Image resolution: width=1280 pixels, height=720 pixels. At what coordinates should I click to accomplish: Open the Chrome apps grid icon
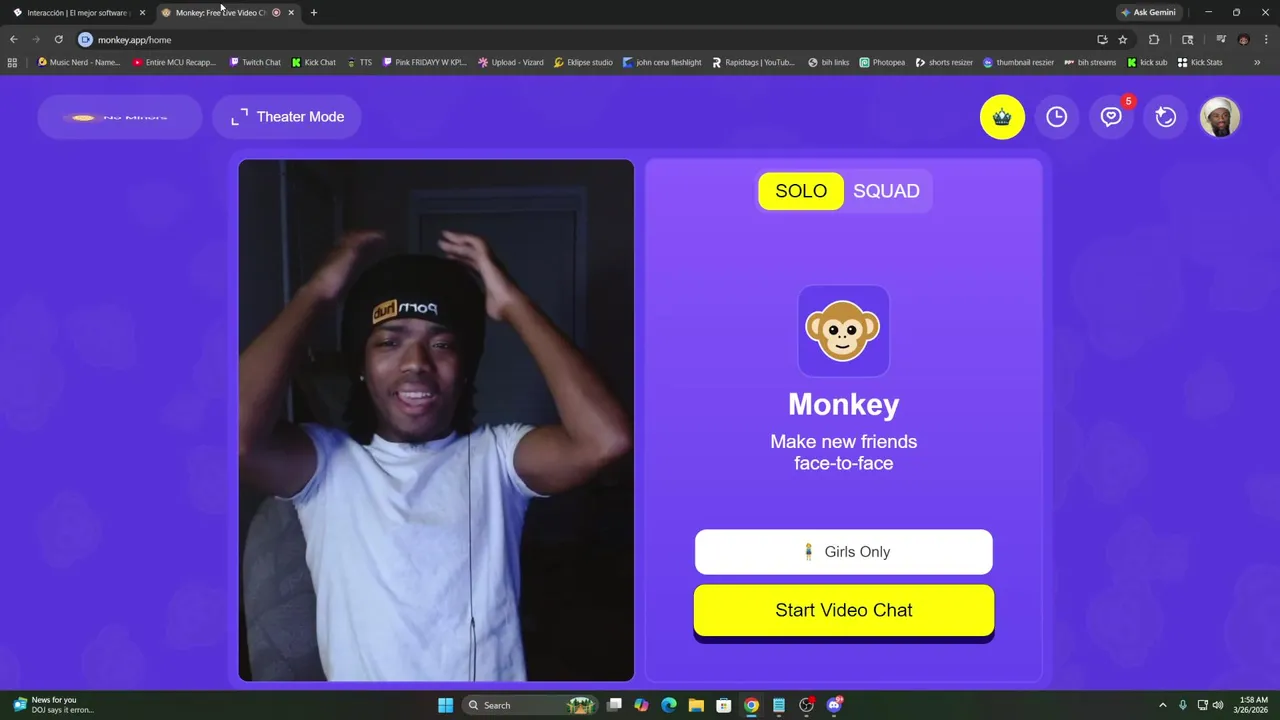pos(12,62)
